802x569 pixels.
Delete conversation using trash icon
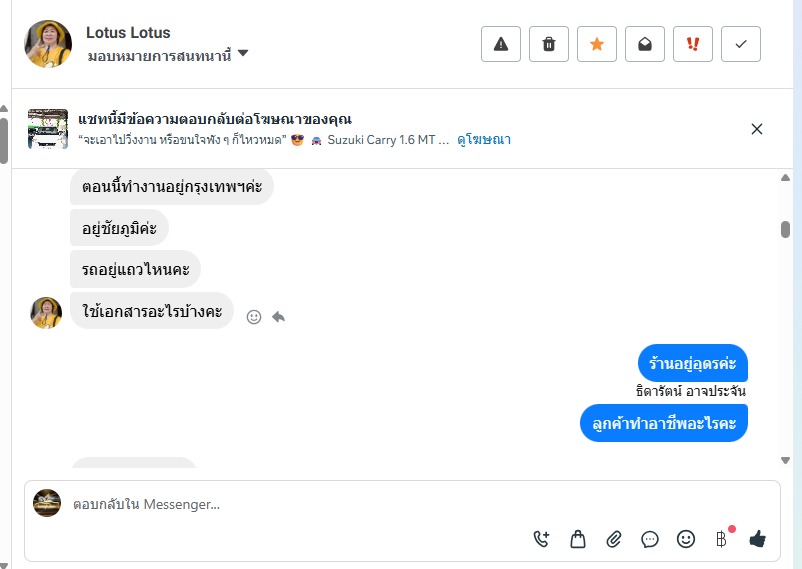(x=549, y=44)
